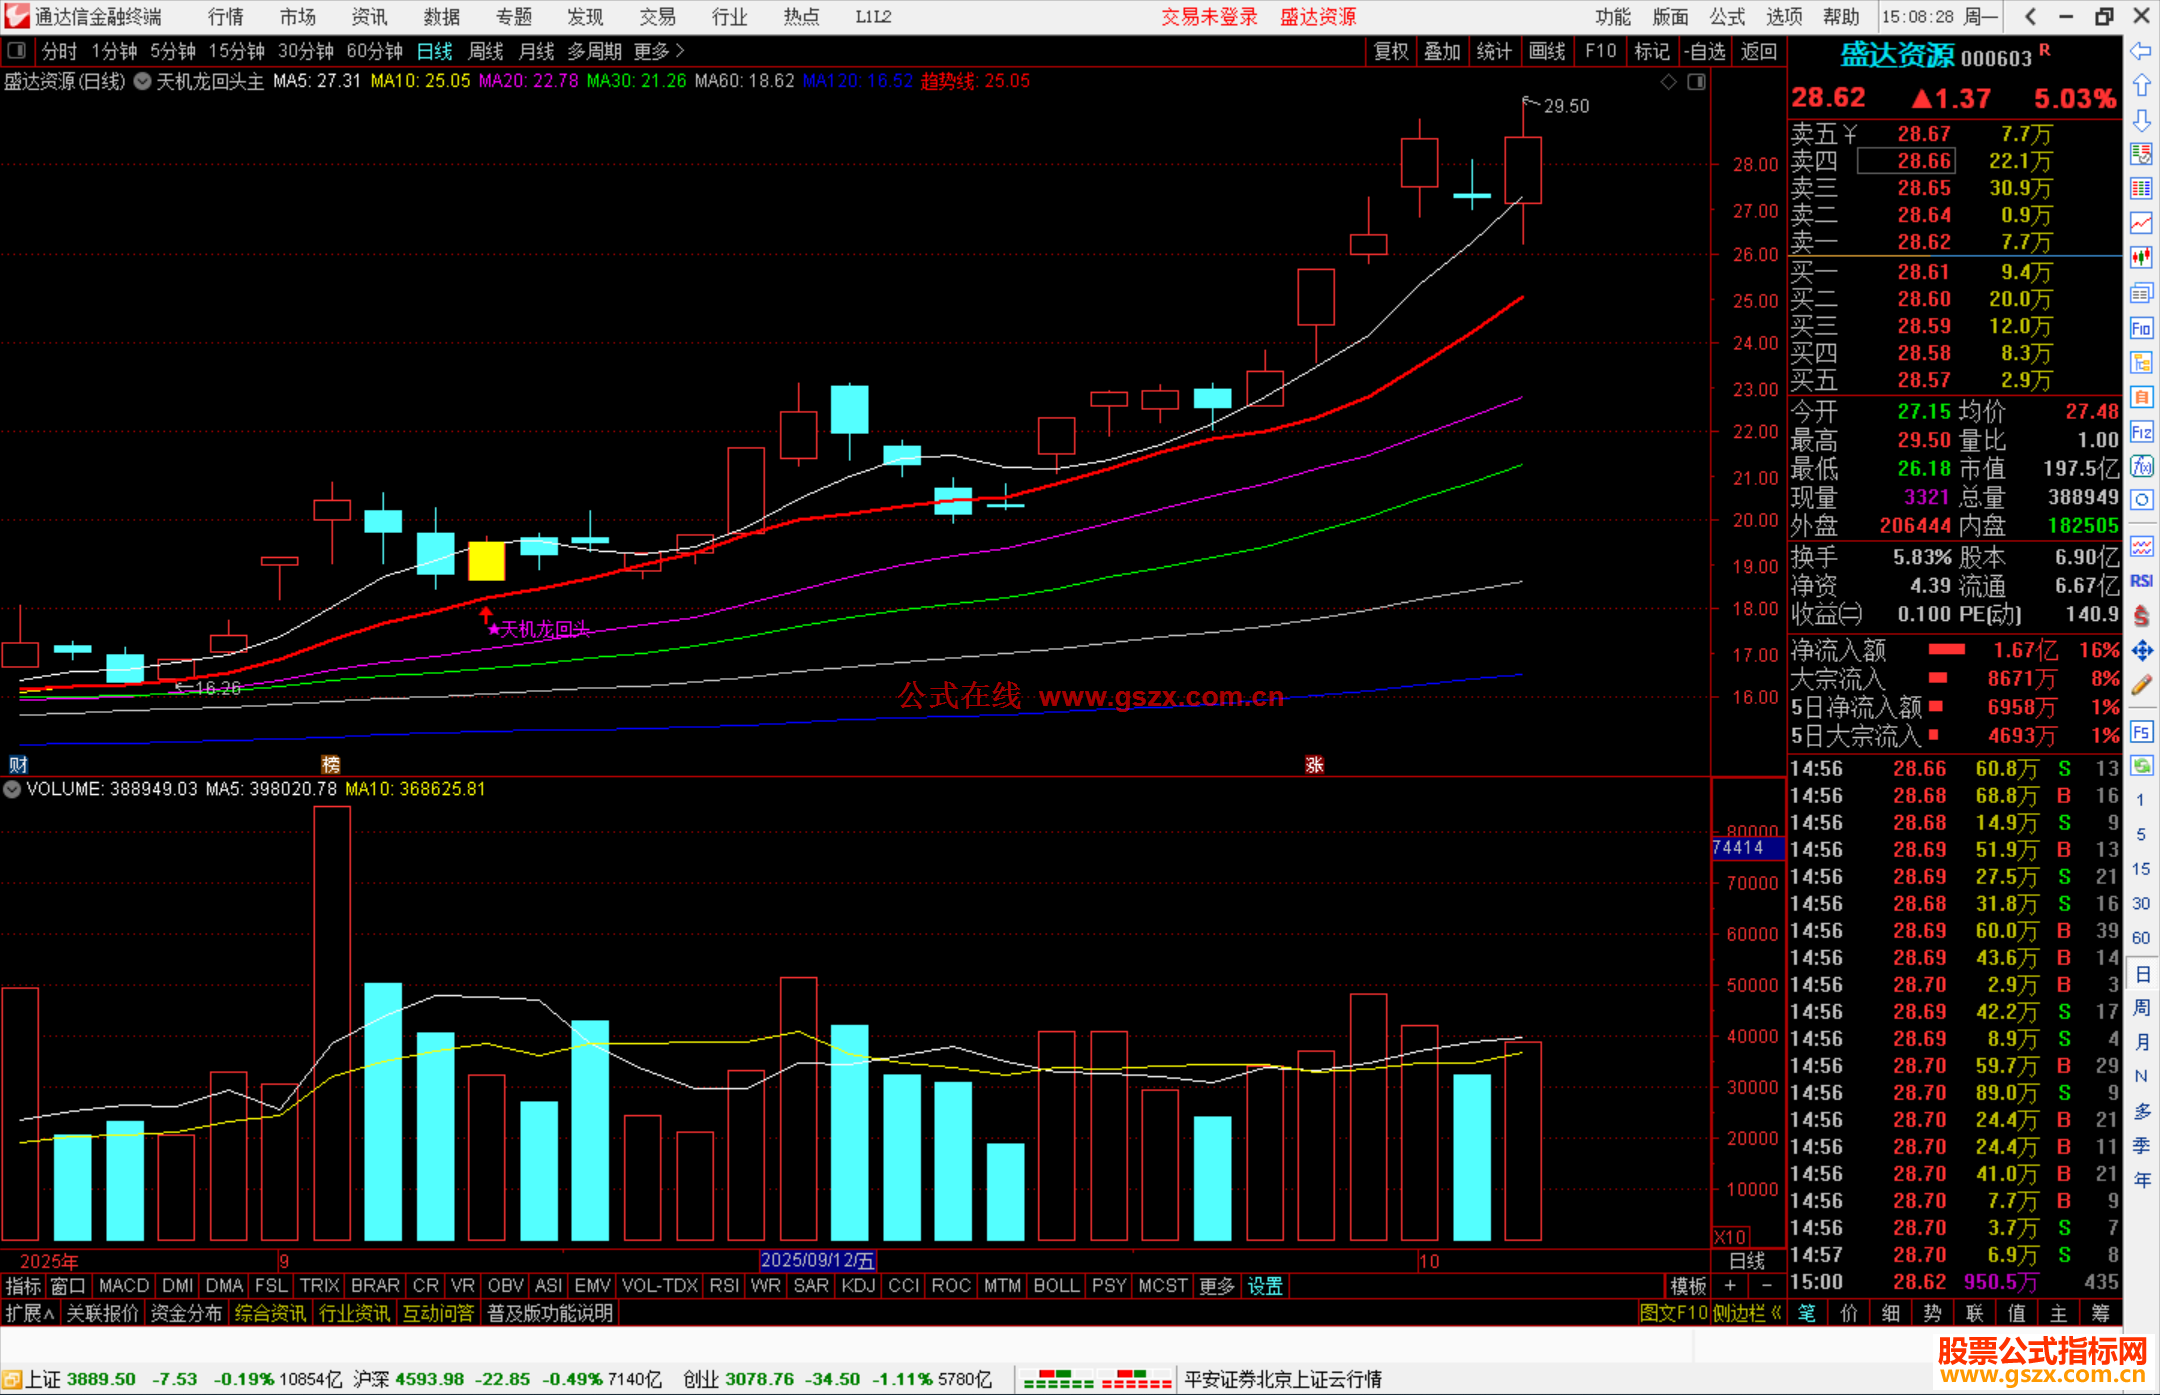The width and height of the screenshot is (2160, 1395).
Task: Open the 公式 menu
Action: coord(1727,17)
